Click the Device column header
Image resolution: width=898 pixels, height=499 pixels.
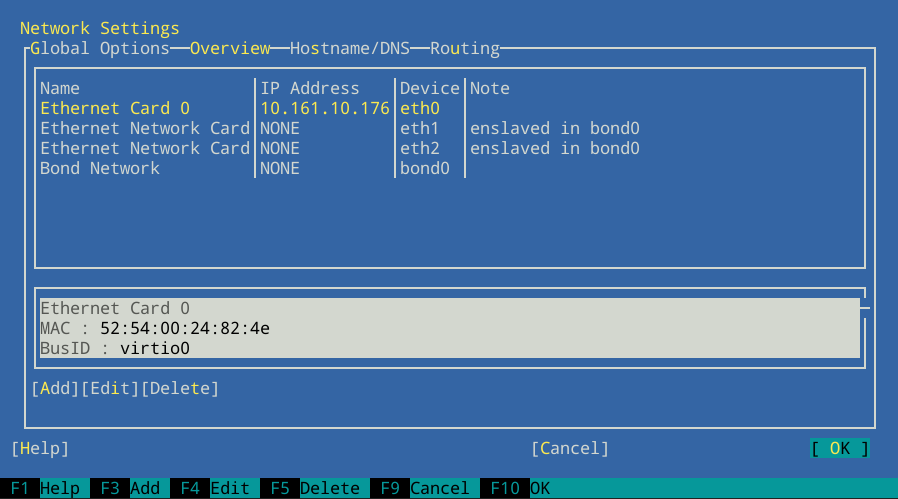(430, 88)
